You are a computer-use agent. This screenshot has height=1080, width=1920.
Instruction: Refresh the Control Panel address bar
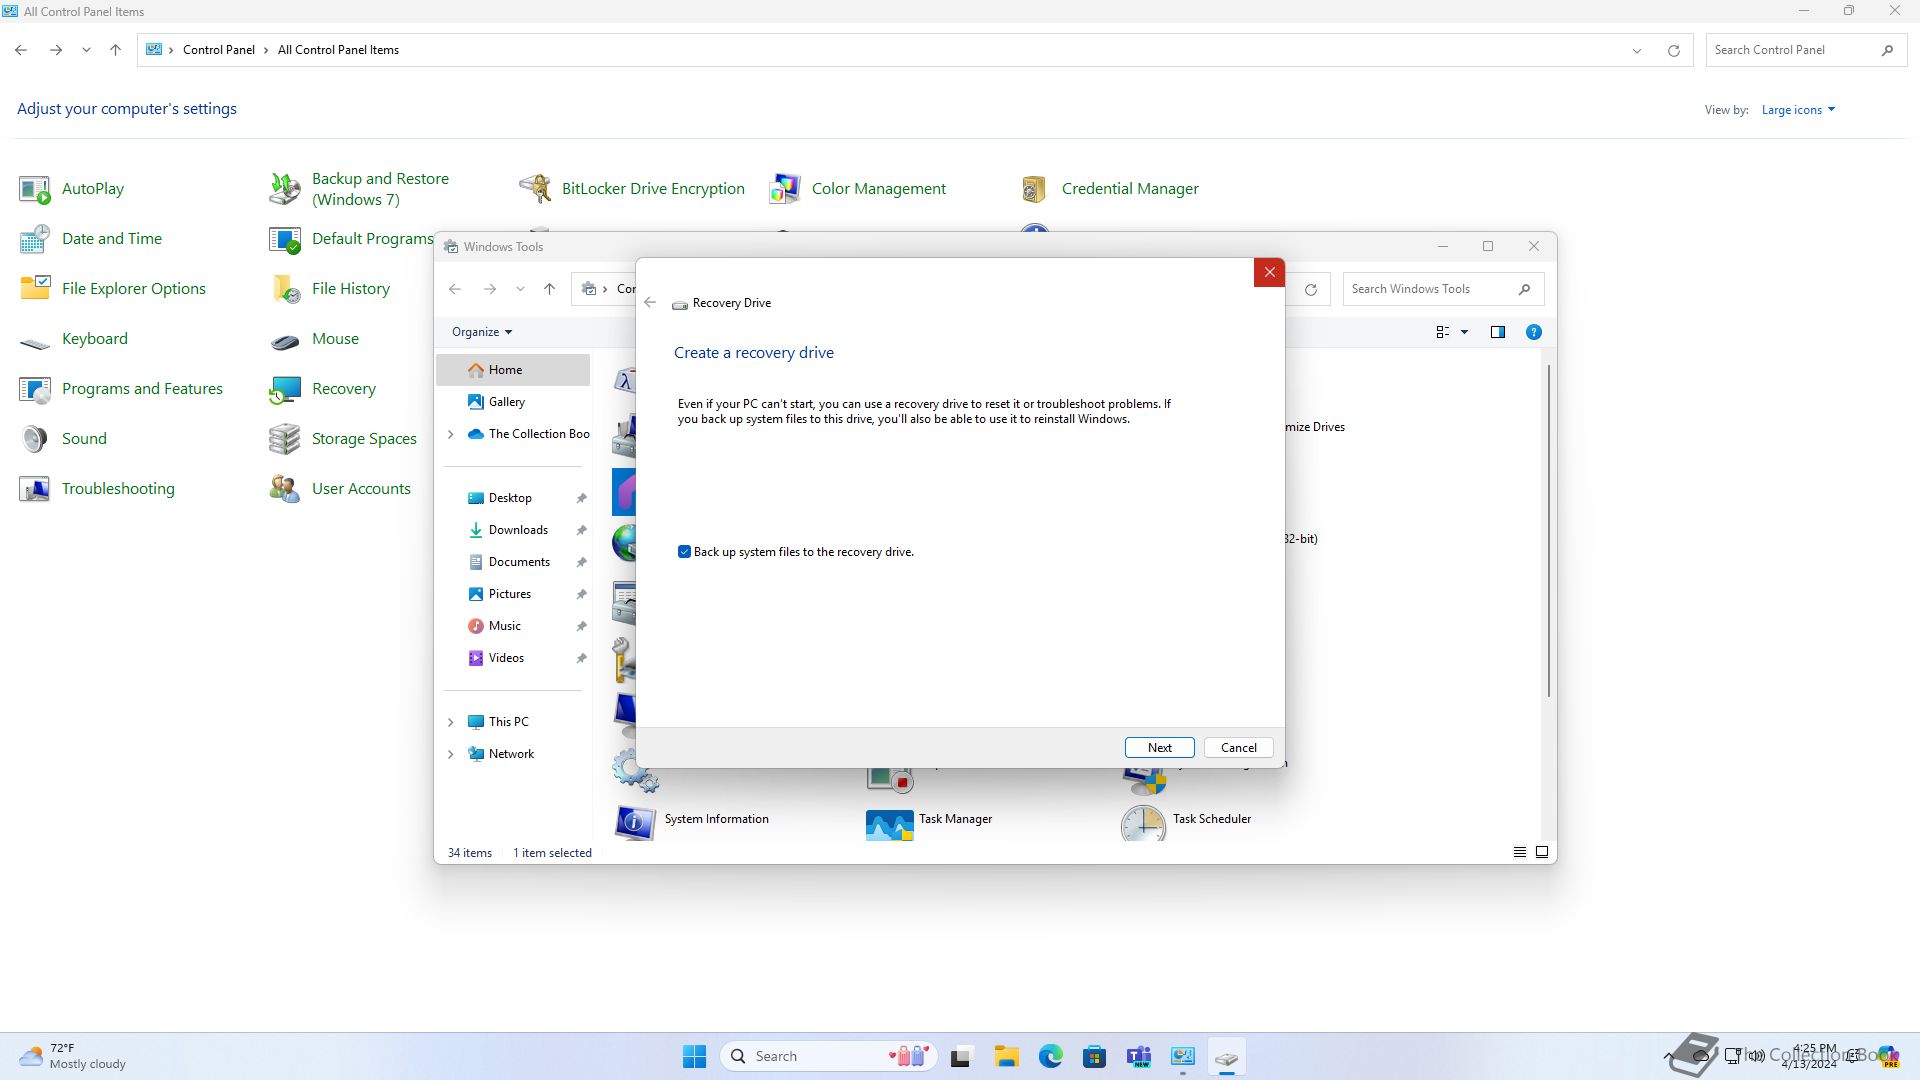(x=1673, y=50)
